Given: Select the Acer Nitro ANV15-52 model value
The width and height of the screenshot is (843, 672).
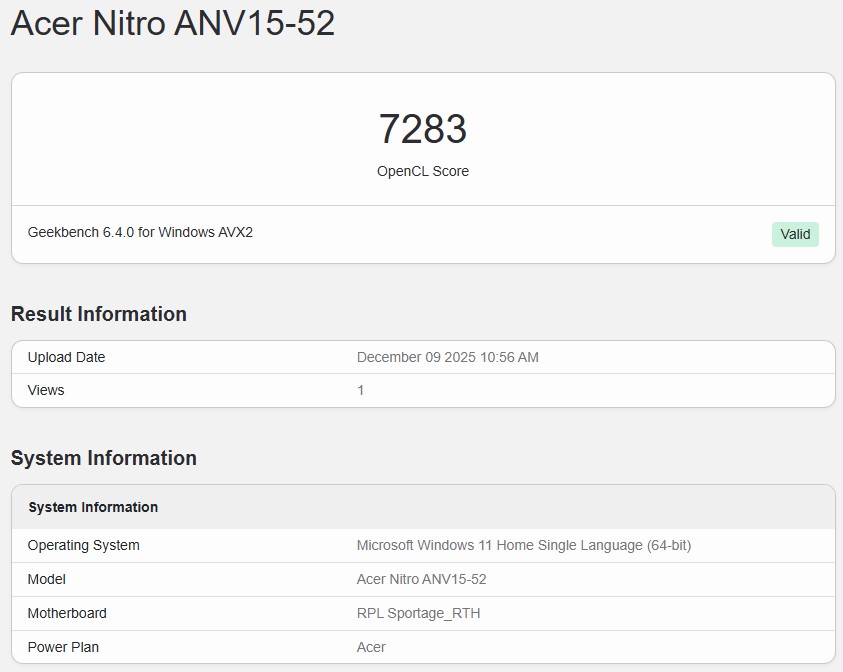Looking at the screenshot, I should (x=421, y=579).
